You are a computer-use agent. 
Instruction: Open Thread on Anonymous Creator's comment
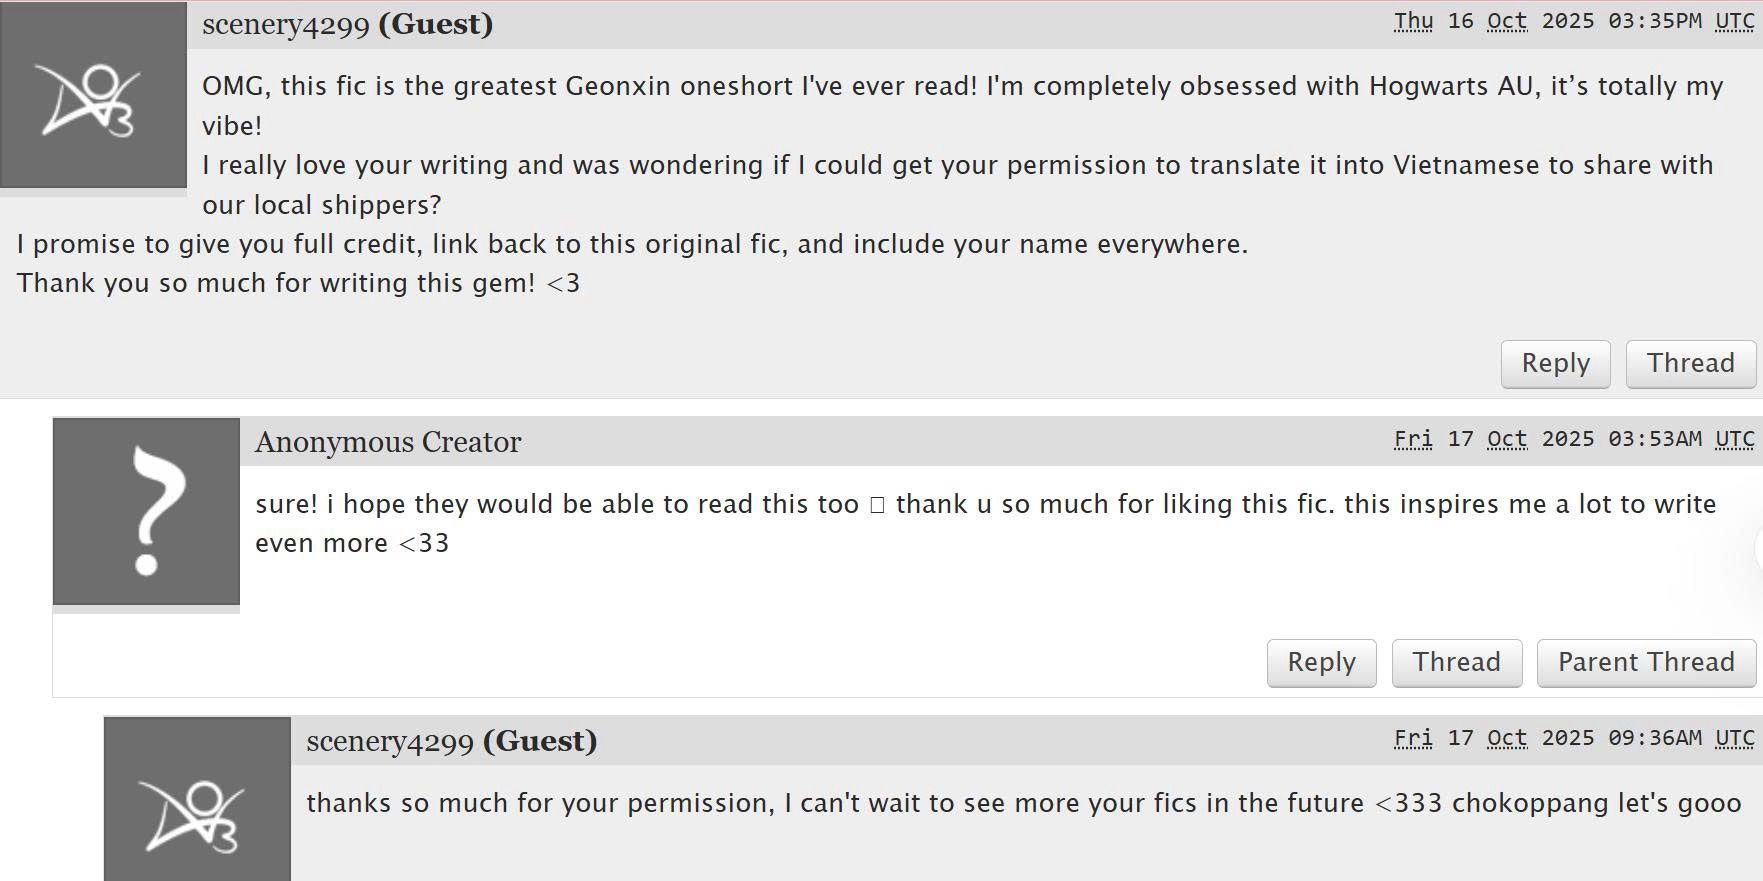pyautogui.click(x=1456, y=662)
